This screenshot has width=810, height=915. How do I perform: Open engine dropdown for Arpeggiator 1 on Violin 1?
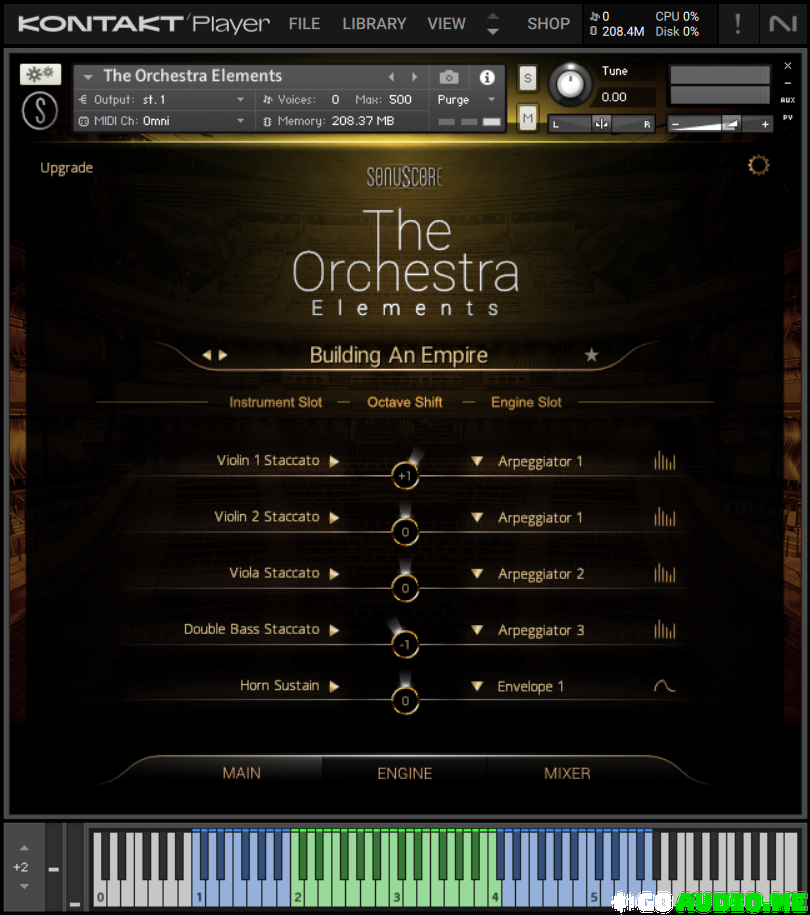tap(477, 461)
